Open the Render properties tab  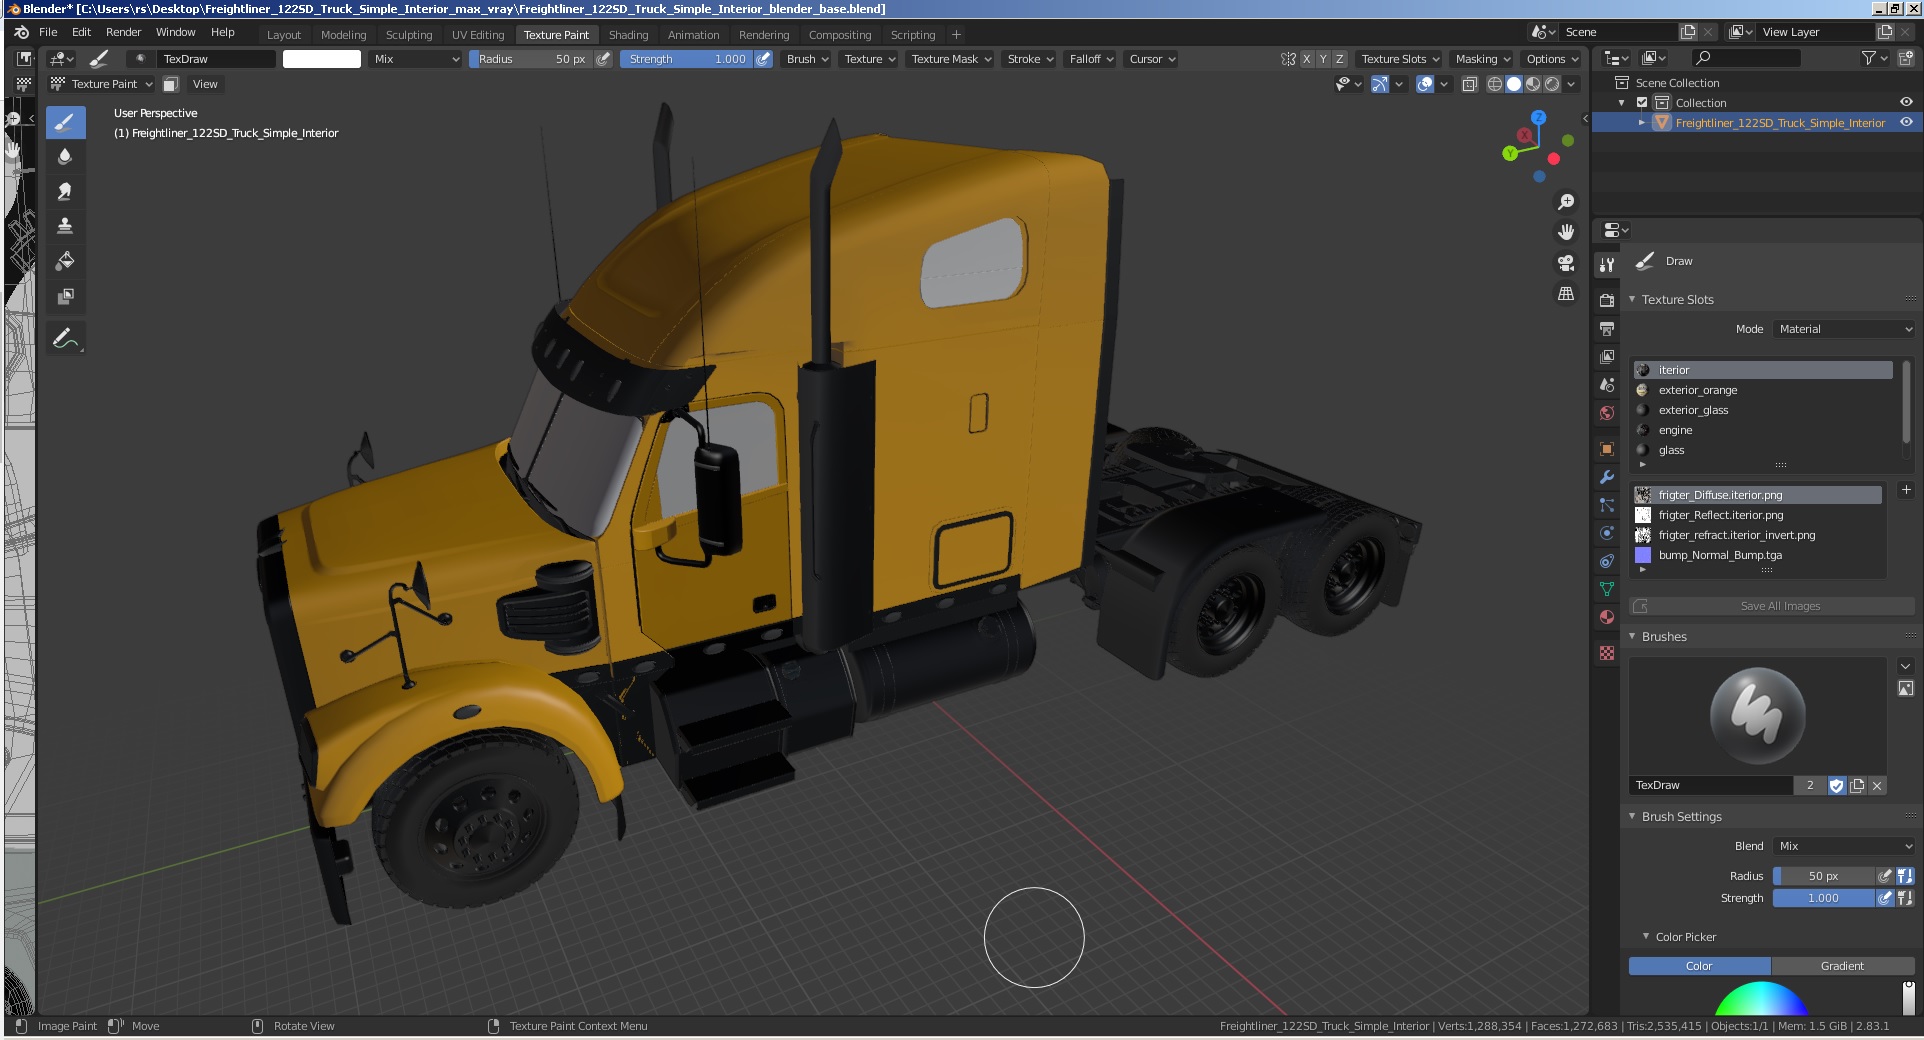1607,300
